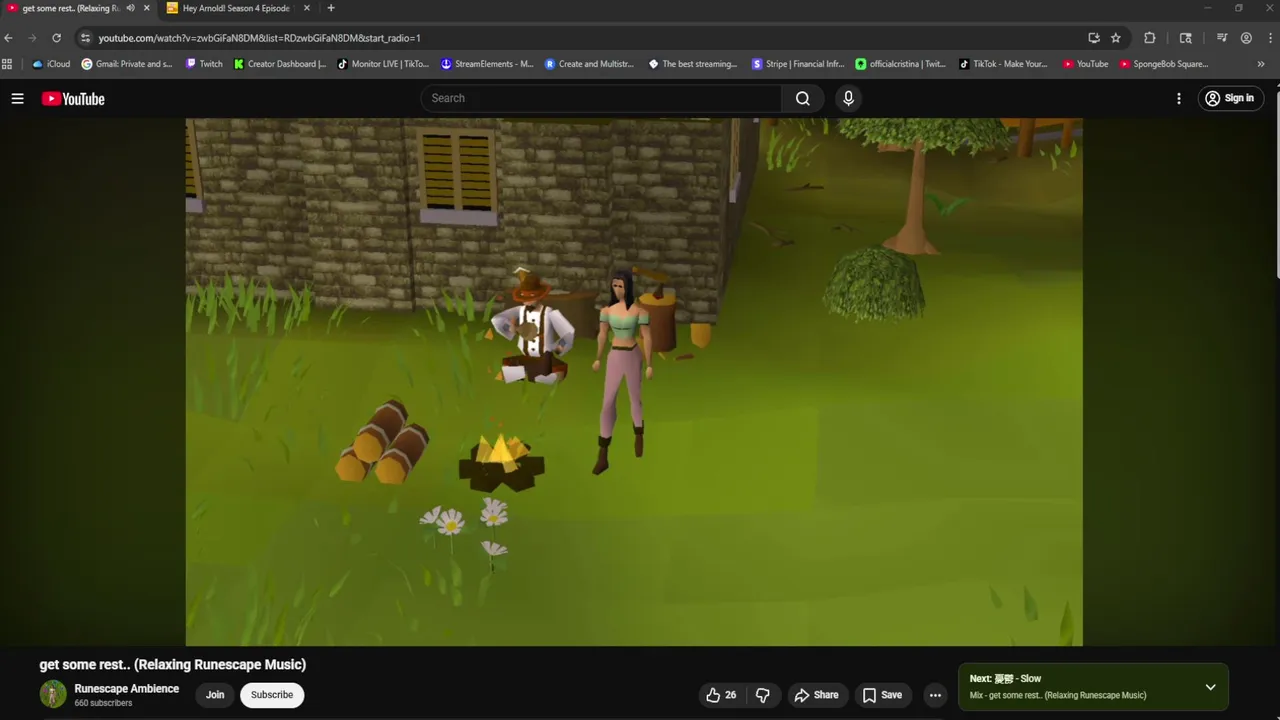This screenshot has width=1280, height=720.
Task: Mute the 'get some rest..' tab via speaker icon
Action: pyautogui.click(x=130, y=8)
